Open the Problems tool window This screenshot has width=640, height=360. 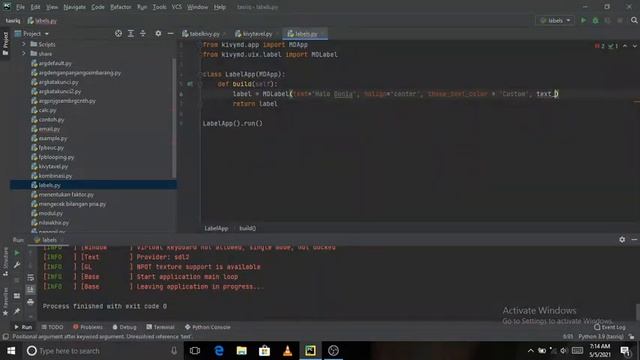coord(88,327)
